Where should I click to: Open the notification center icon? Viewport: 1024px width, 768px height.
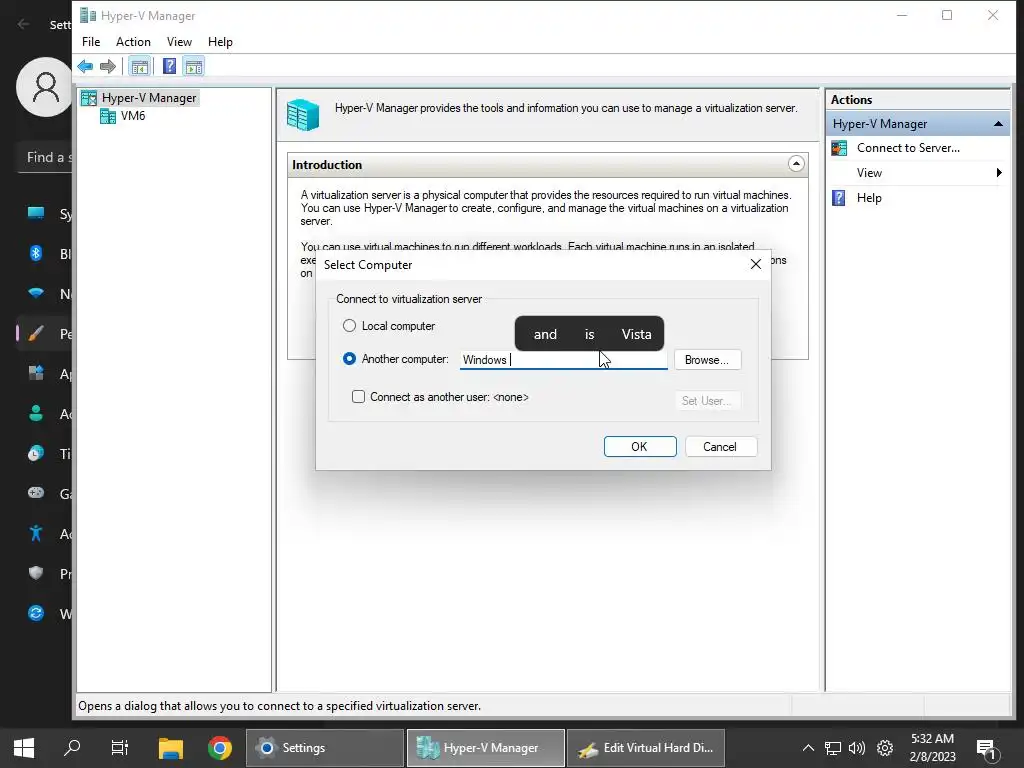pos(986,749)
